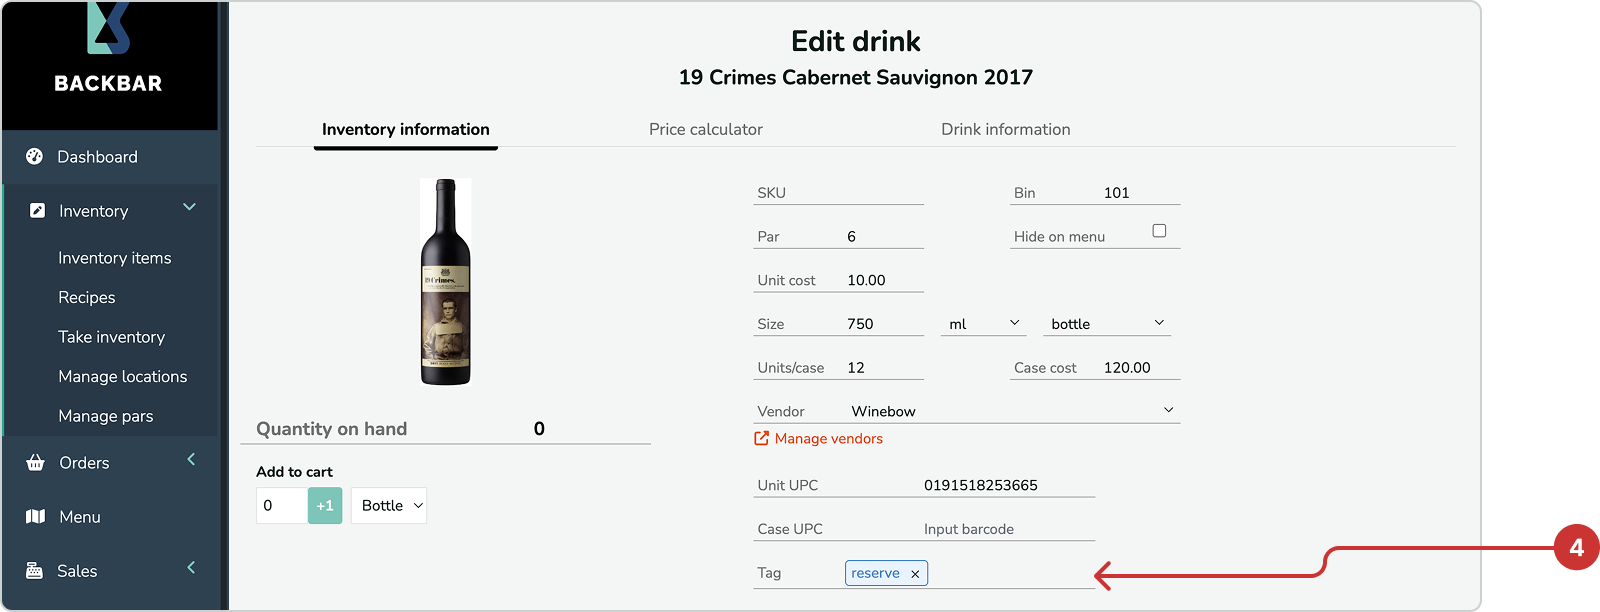This screenshot has width=1600, height=612.
Task: Open the Bottle add-to-cart unit dropdown
Action: click(x=389, y=506)
